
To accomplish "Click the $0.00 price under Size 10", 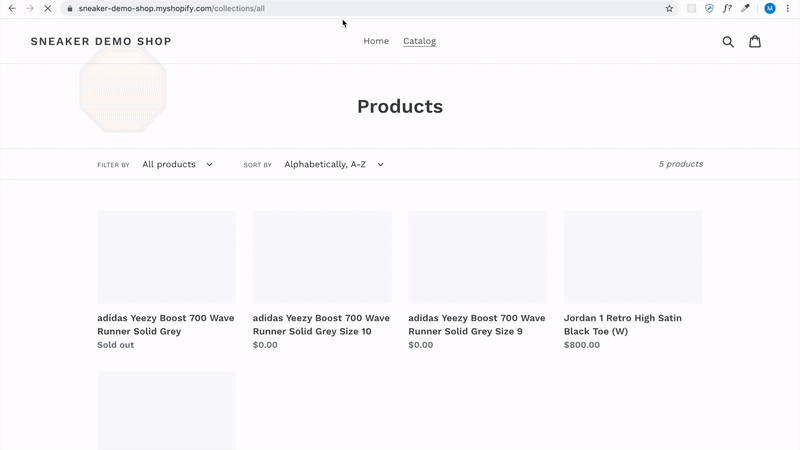I will [265, 345].
